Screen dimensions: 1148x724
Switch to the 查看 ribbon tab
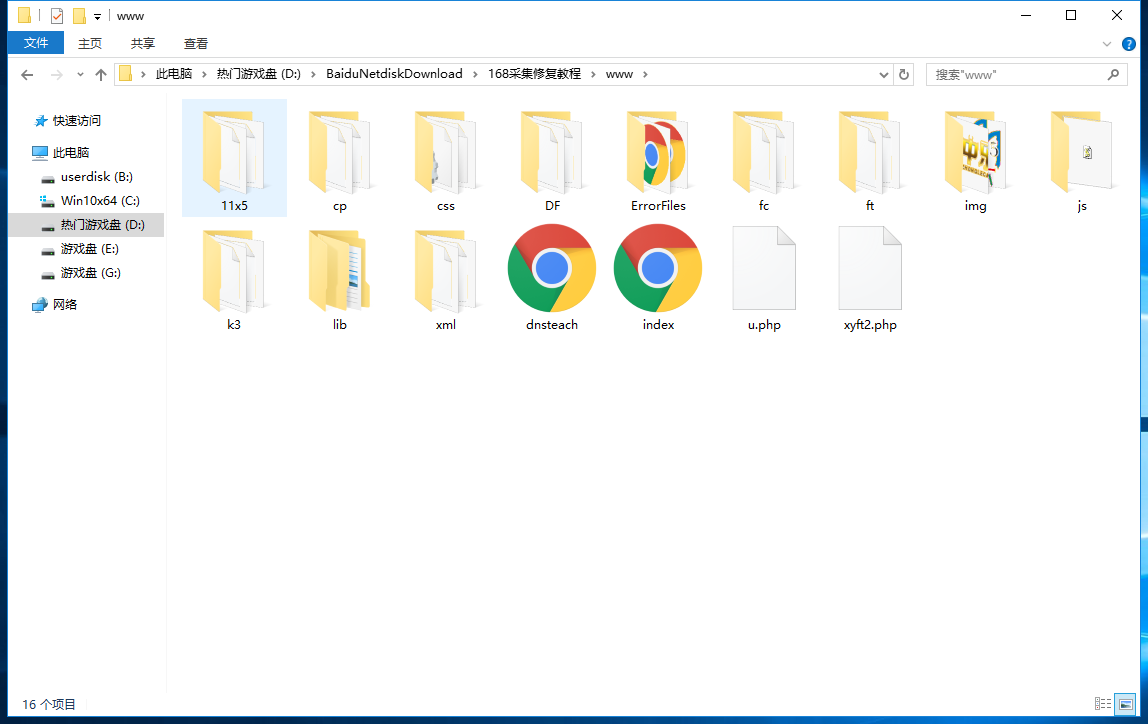click(196, 43)
